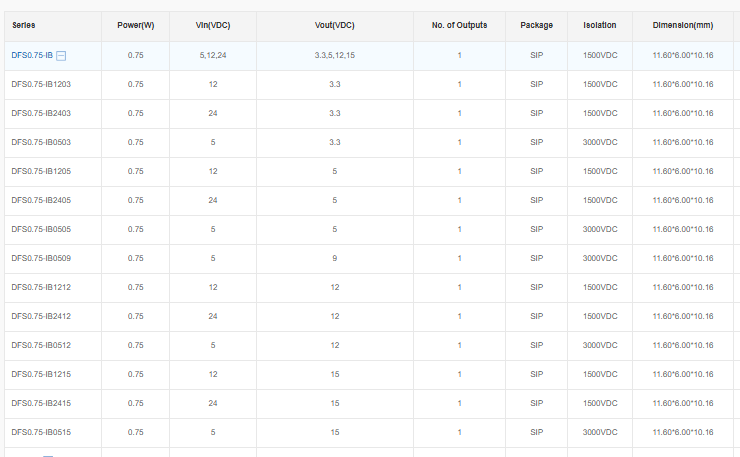This screenshot has height=457, width=740.
Task: Select model DFS0.75-IB2403
Action: pos(41,113)
